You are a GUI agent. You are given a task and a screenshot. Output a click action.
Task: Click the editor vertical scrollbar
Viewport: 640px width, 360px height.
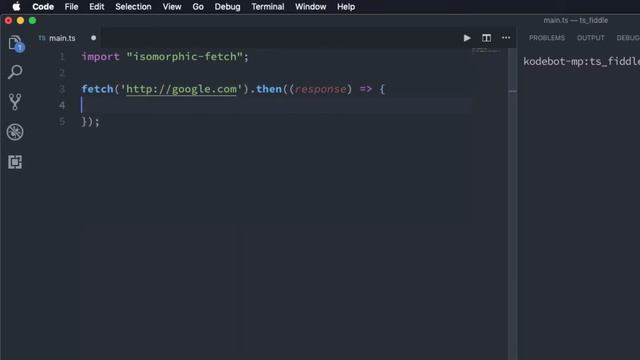click(513, 204)
